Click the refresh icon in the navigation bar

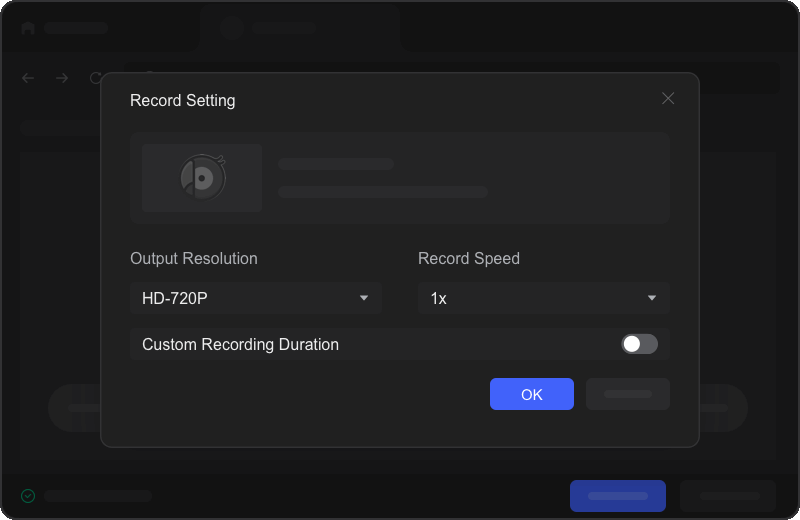(x=96, y=78)
